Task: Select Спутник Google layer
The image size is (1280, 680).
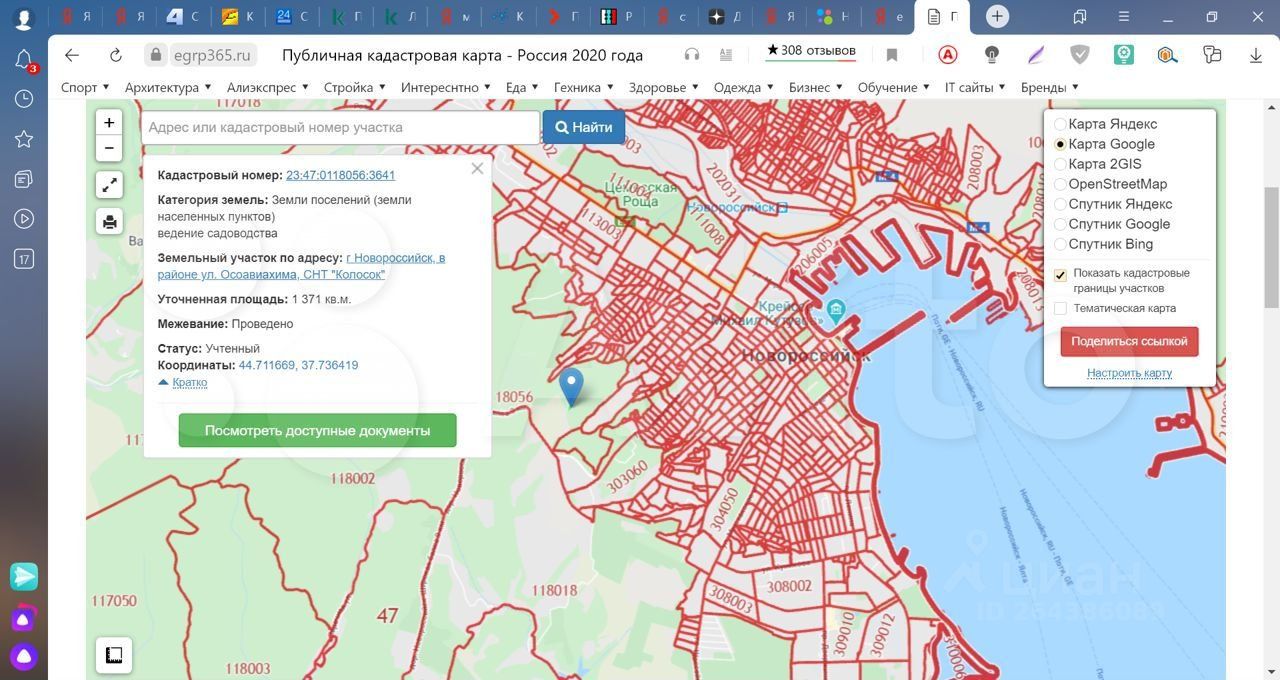Action: pyautogui.click(x=1061, y=224)
